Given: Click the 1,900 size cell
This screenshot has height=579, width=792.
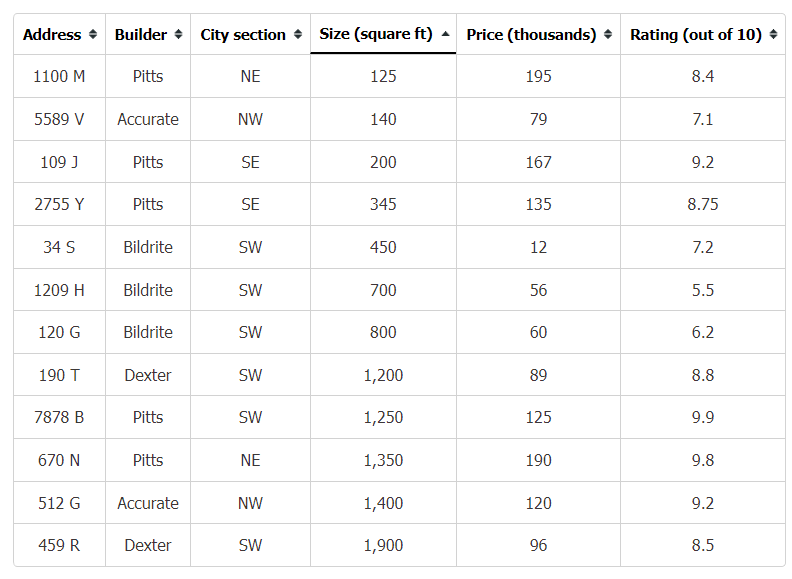Looking at the screenshot, I should [x=383, y=545].
